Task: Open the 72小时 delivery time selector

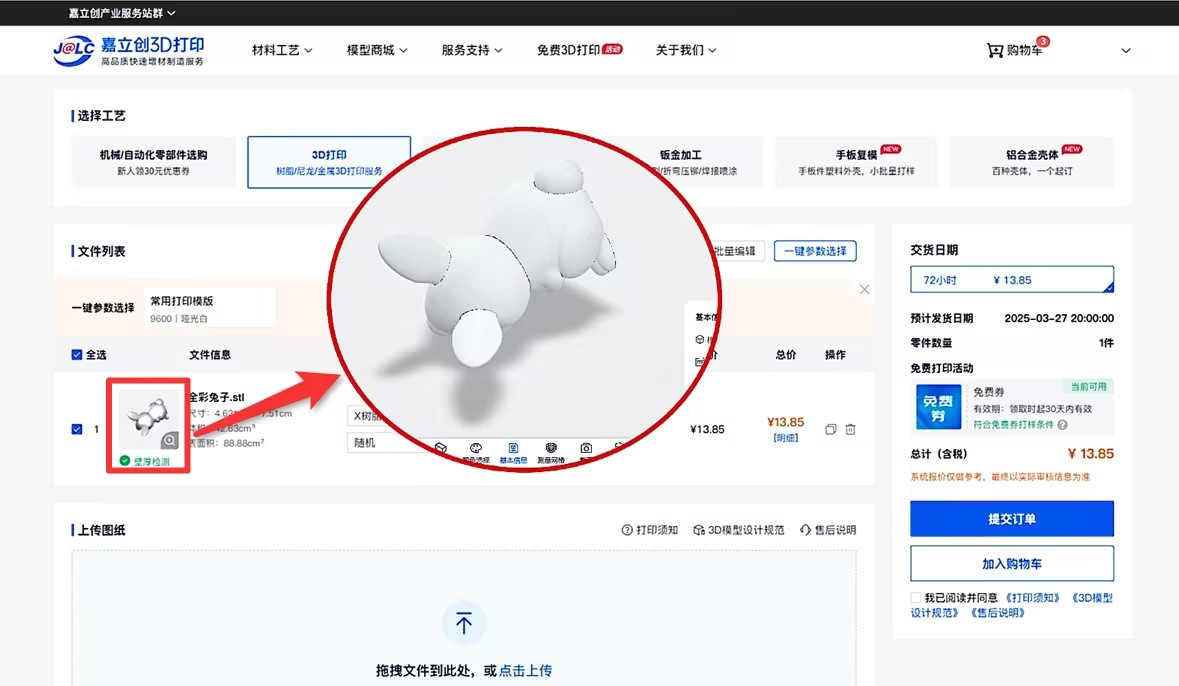Action: point(1011,280)
